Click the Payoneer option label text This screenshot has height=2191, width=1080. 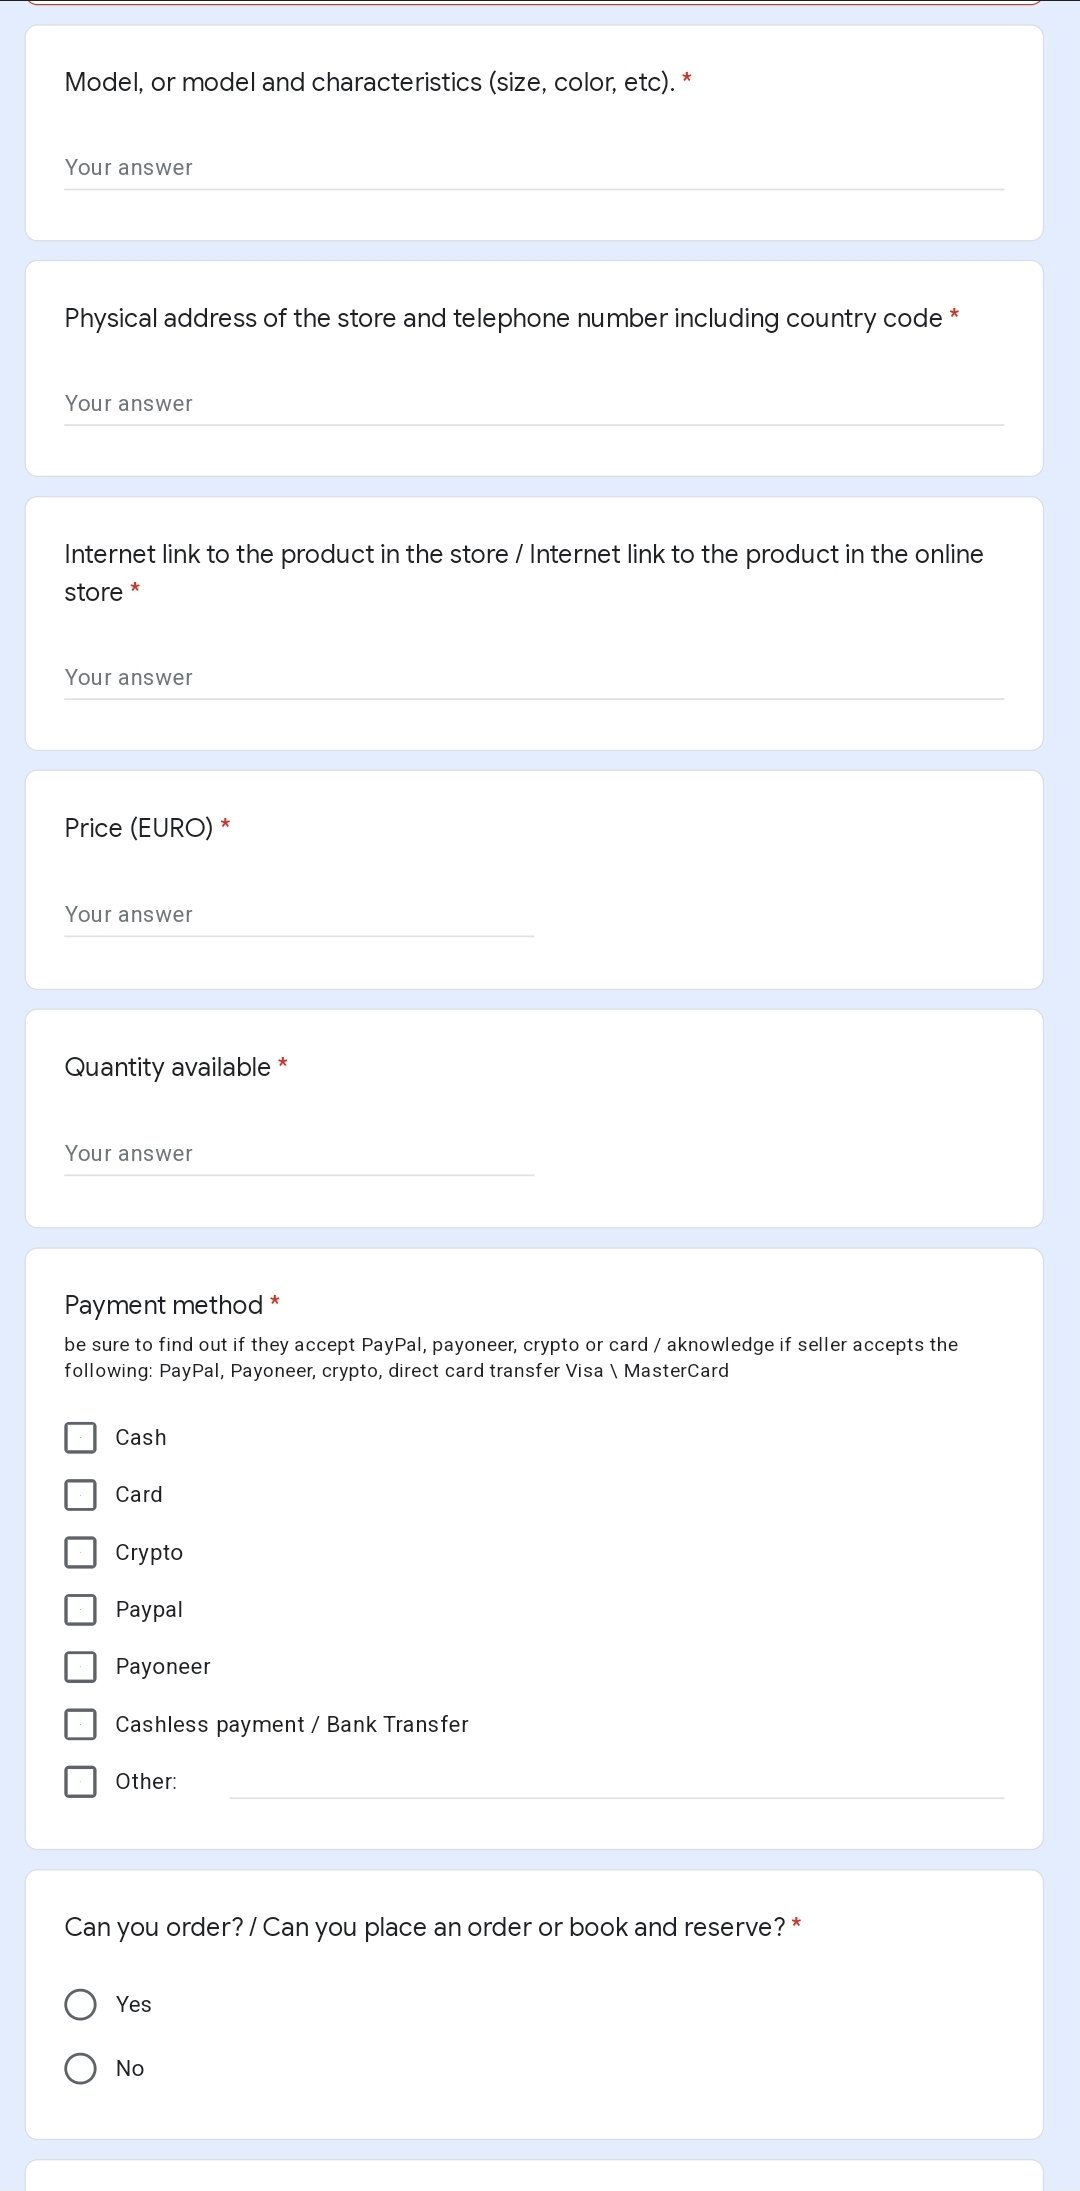tap(163, 1667)
